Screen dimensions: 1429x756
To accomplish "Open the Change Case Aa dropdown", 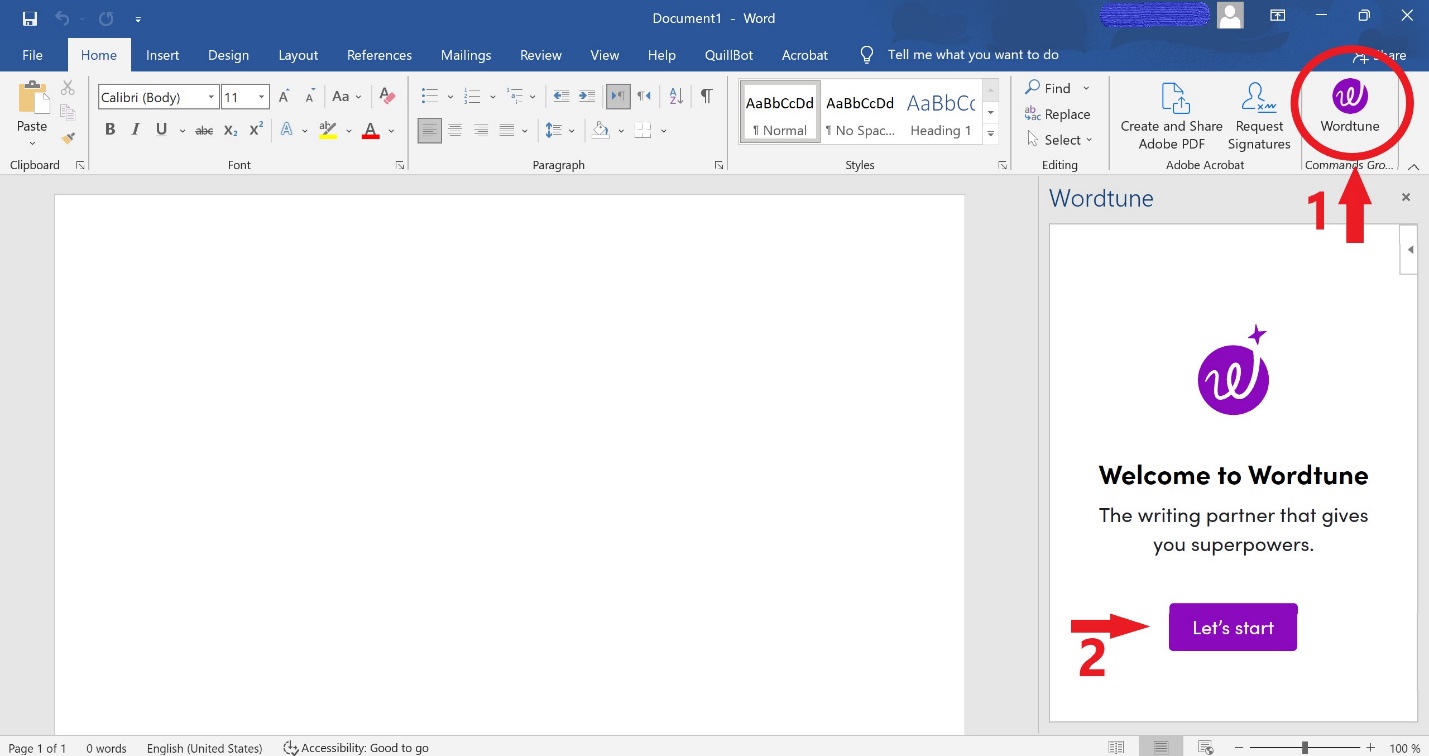I will pyautogui.click(x=347, y=97).
